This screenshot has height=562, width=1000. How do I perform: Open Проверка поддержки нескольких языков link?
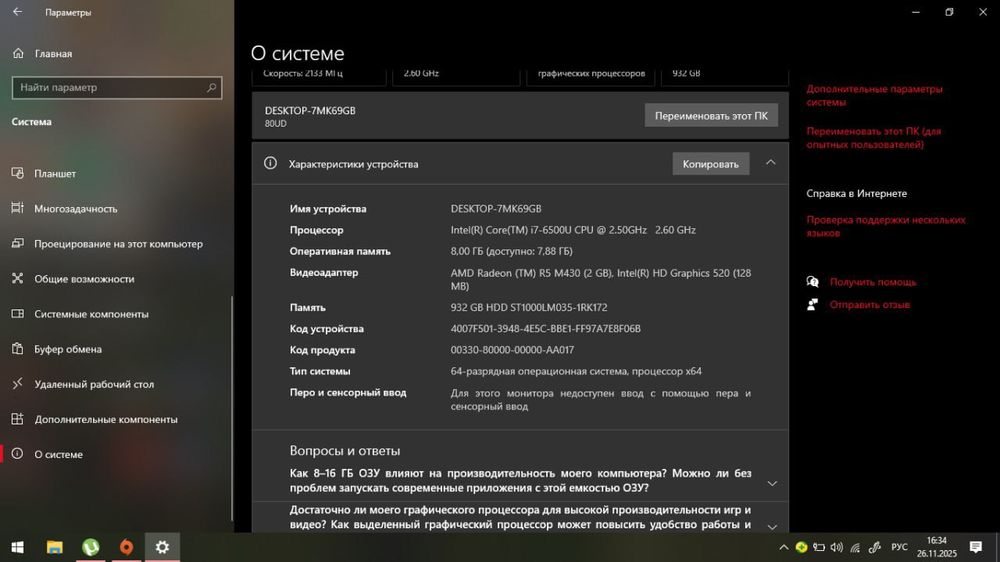(886, 226)
